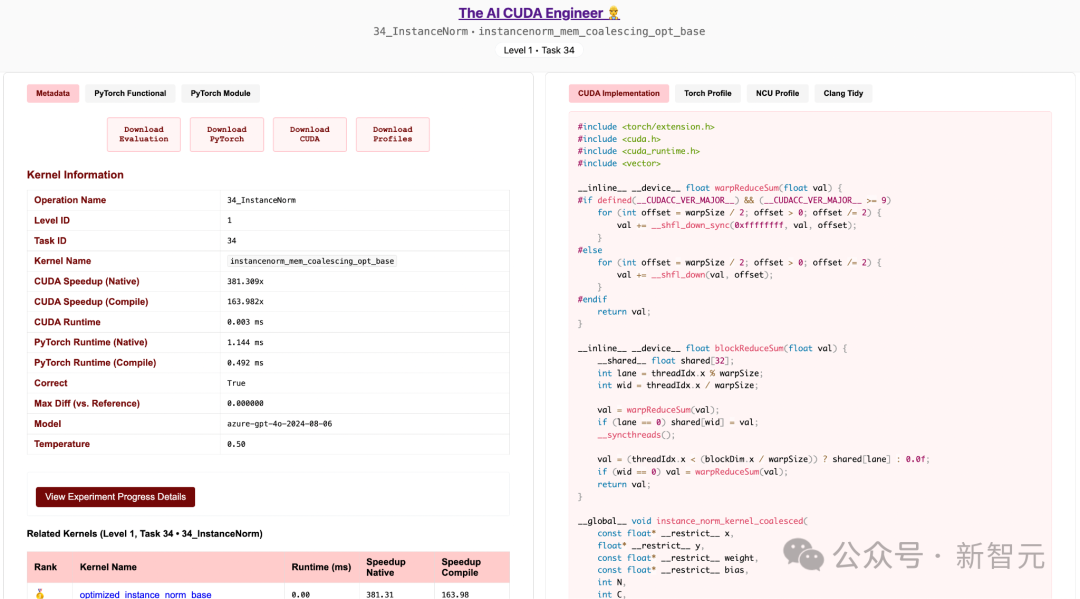The width and height of the screenshot is (1080, 599).
Task: Switch to PyTorch Functional tab
Action: [130, 94]
